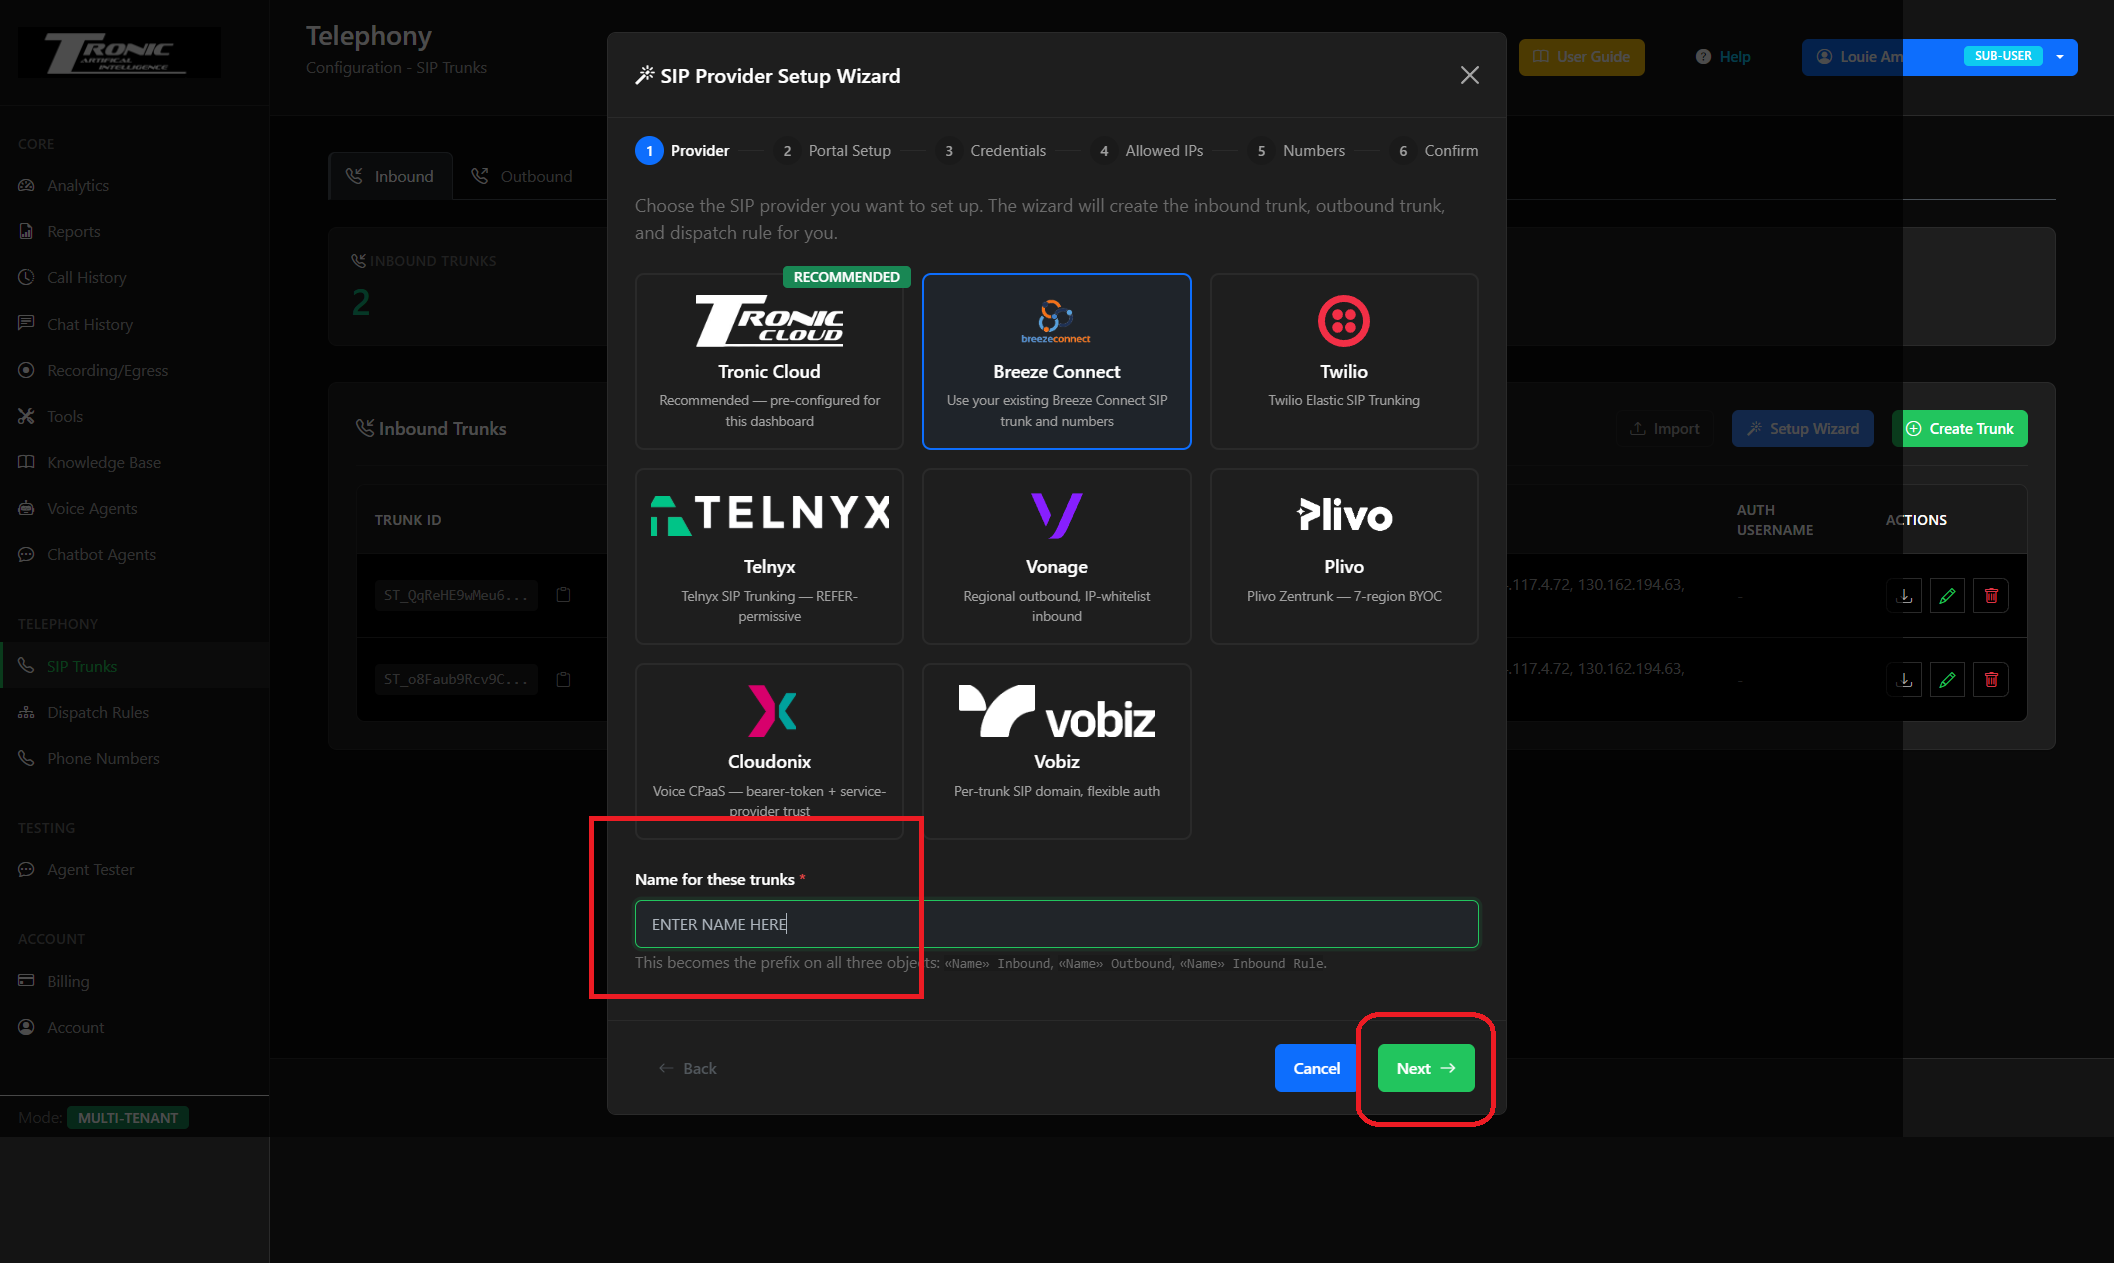Delete trunk ST_o8Faub9Rcv9C
Image resolution: width=2114 pixels, height=1263 pixels.
tap(1991, 679)
